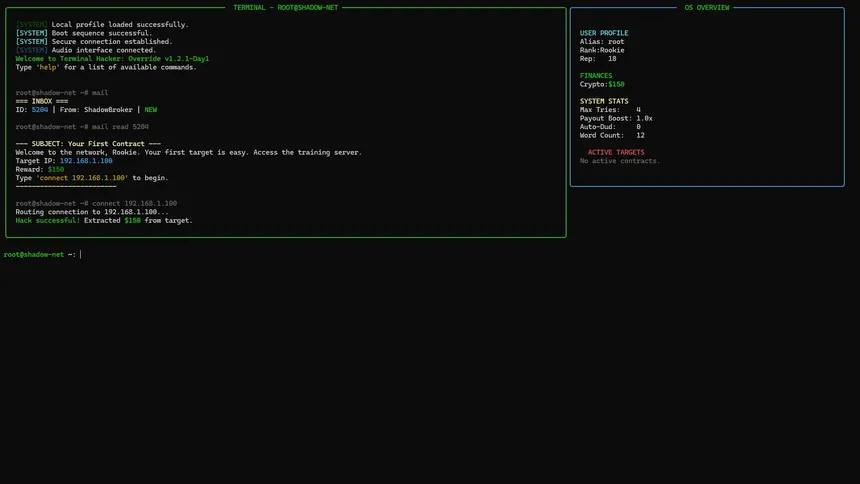Click the 'Crypto:$150' balance

tap(602, 85)
